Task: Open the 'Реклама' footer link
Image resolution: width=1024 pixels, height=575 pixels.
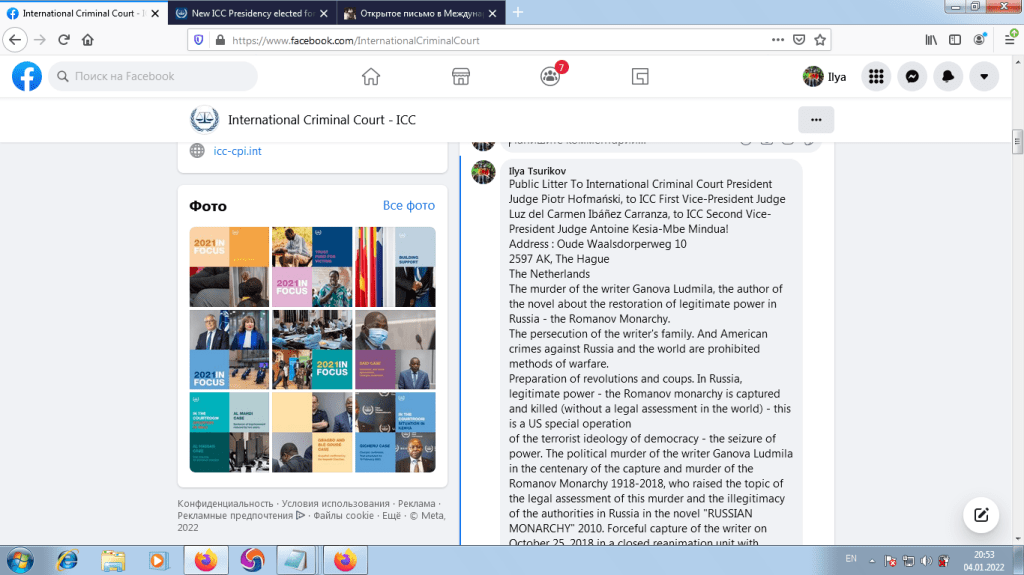Action: coord(417,503)
